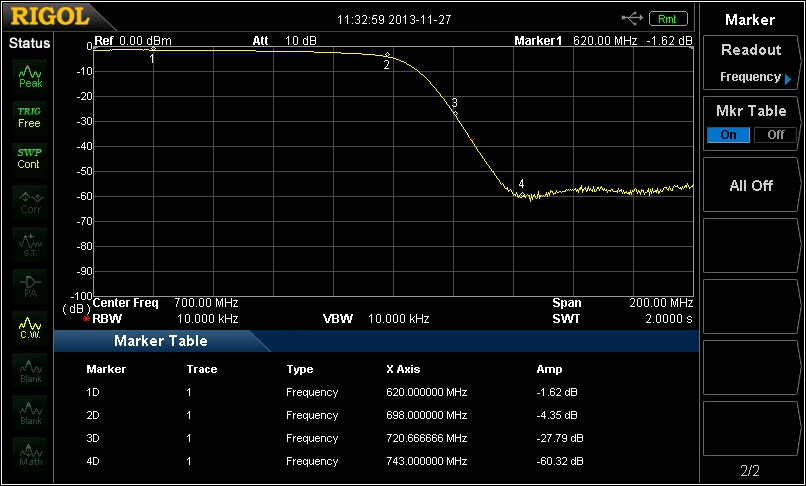The height and width of the screenshot is (486, 806).
Task: Select the C.W. trace icon
Action: pos(30,327)
